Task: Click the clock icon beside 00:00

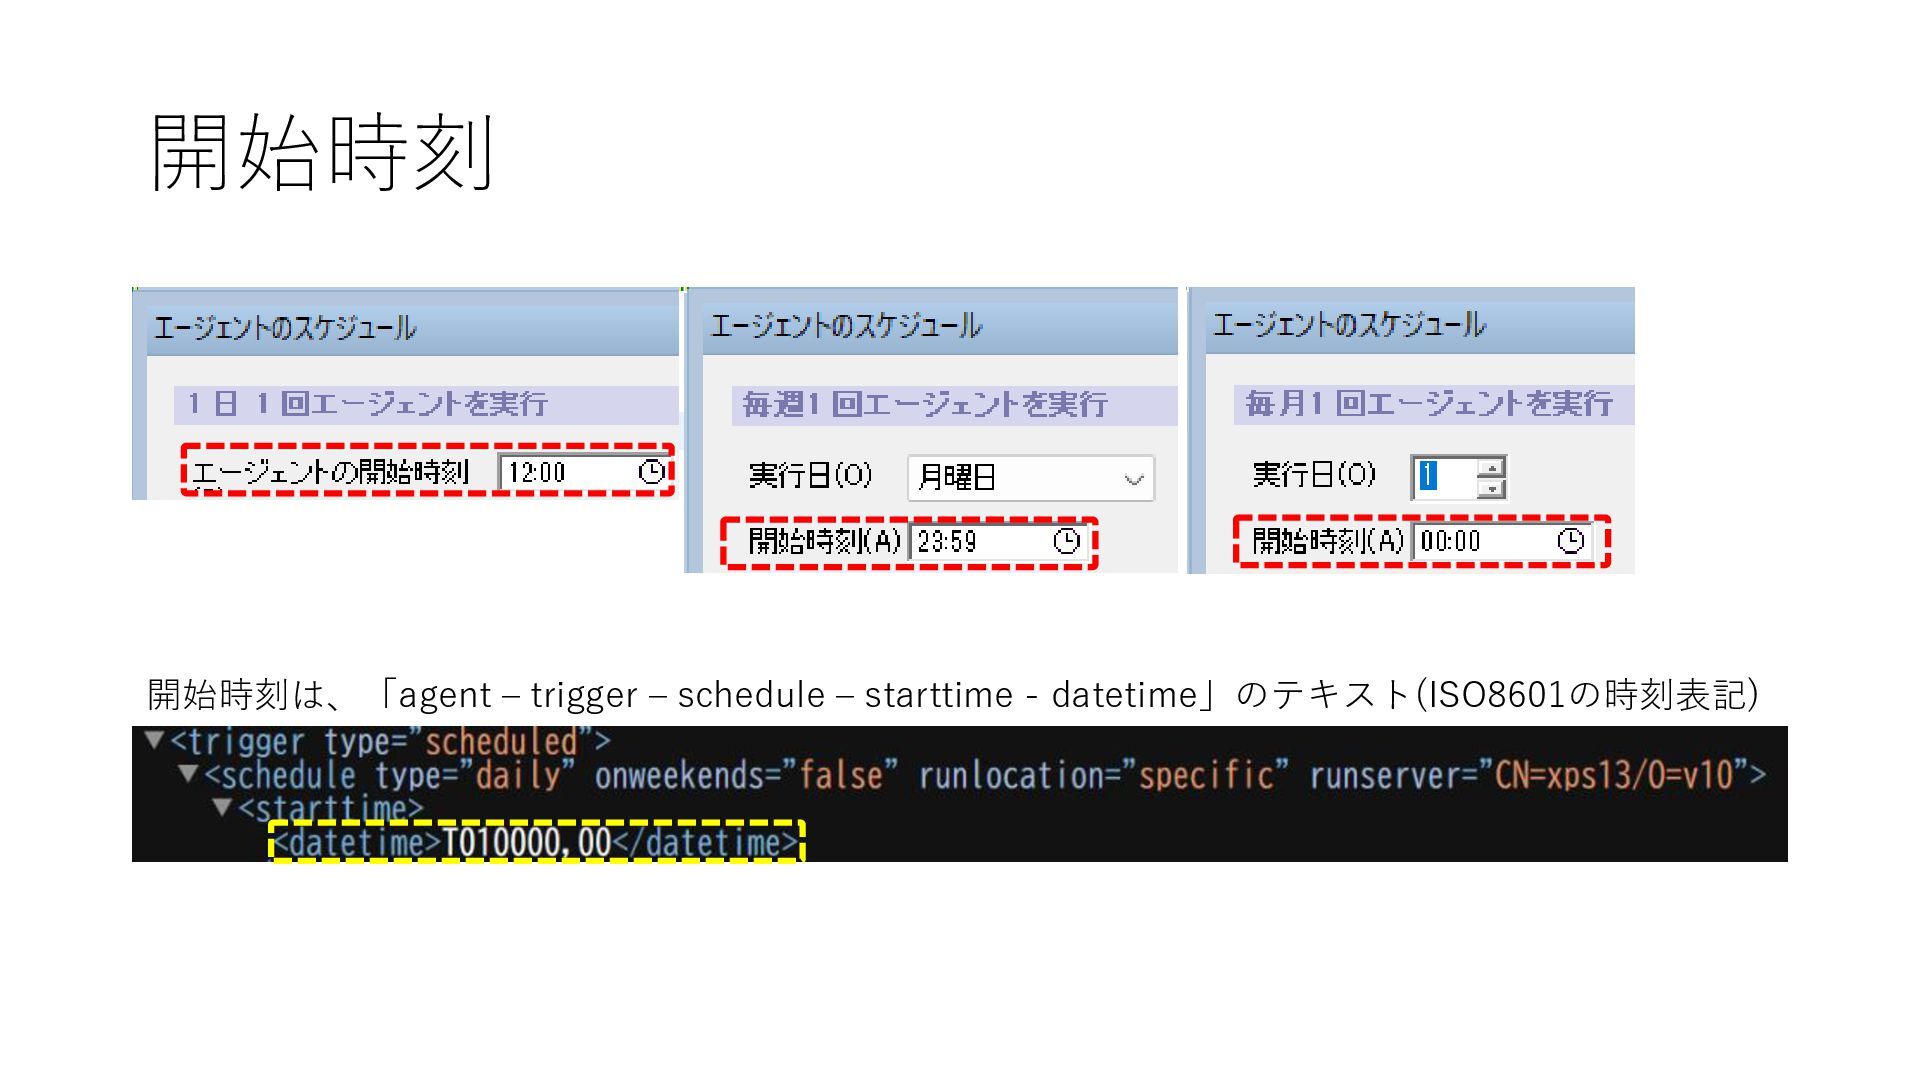Action: 1570,541
